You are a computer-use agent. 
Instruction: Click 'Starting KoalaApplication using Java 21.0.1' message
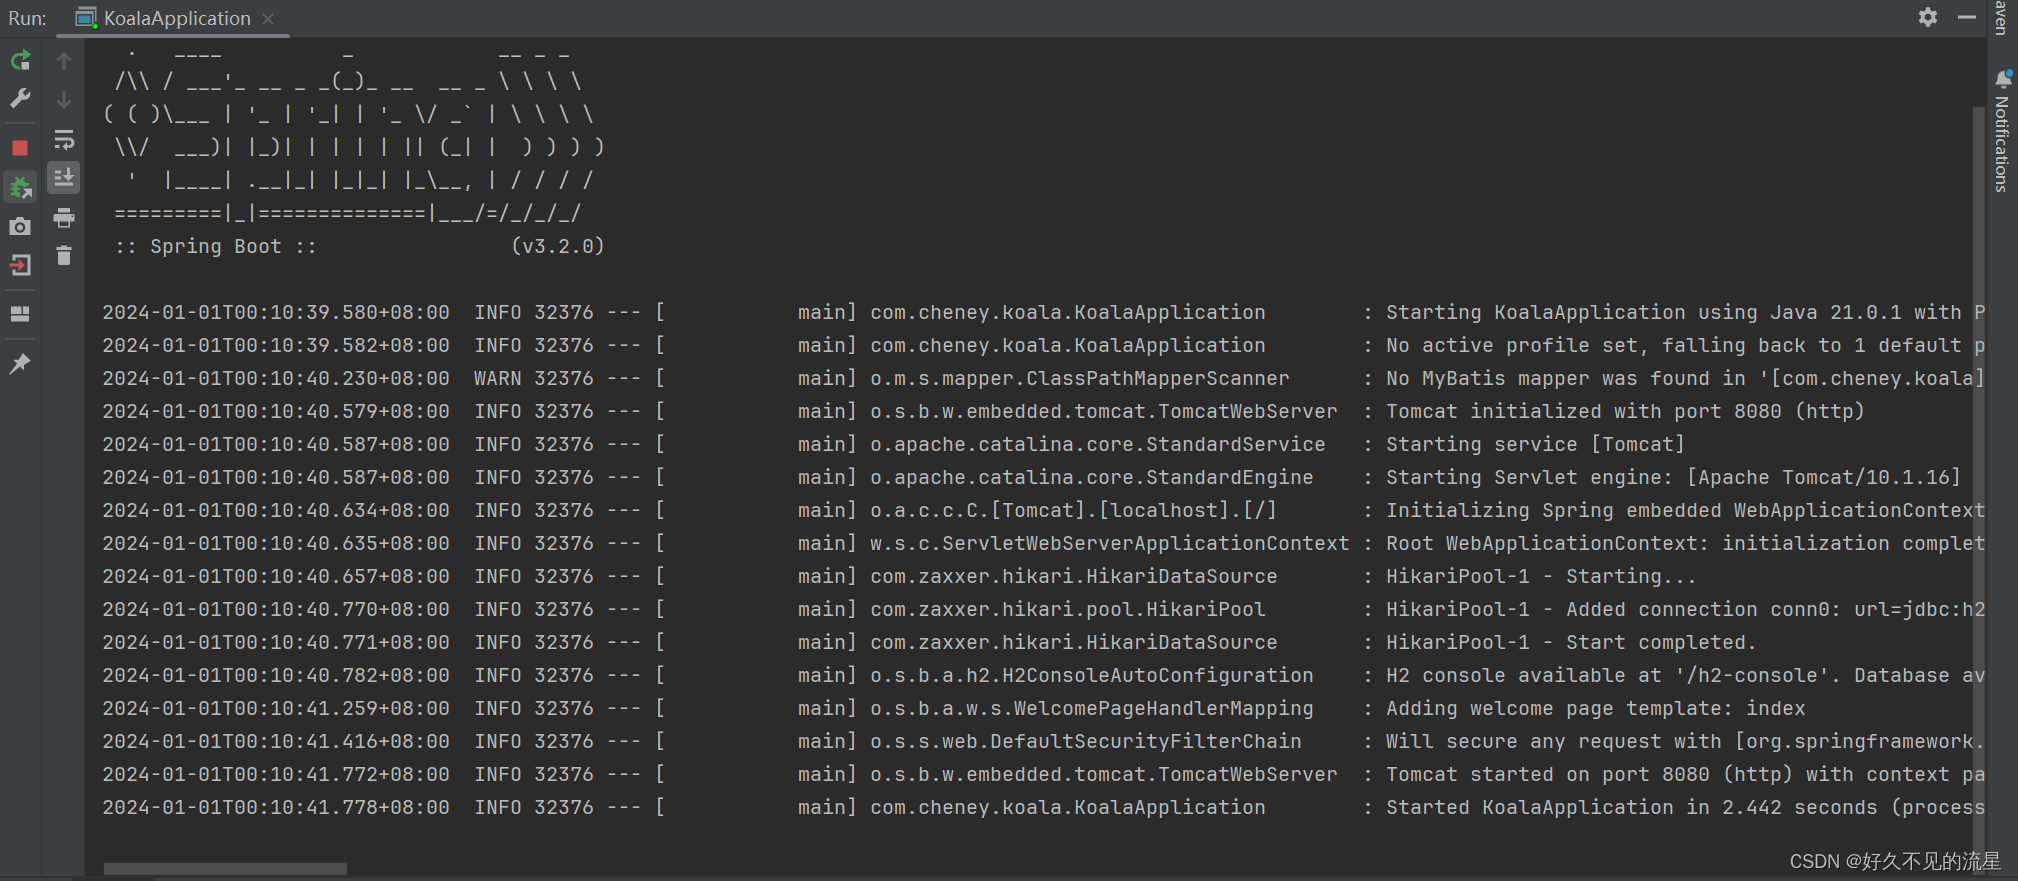point(1685,312)
